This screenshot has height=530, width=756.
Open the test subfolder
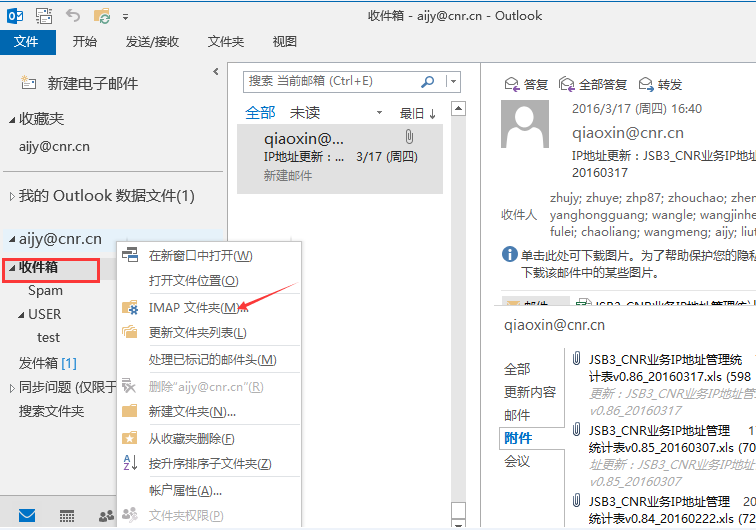click(x=49, y=338)
